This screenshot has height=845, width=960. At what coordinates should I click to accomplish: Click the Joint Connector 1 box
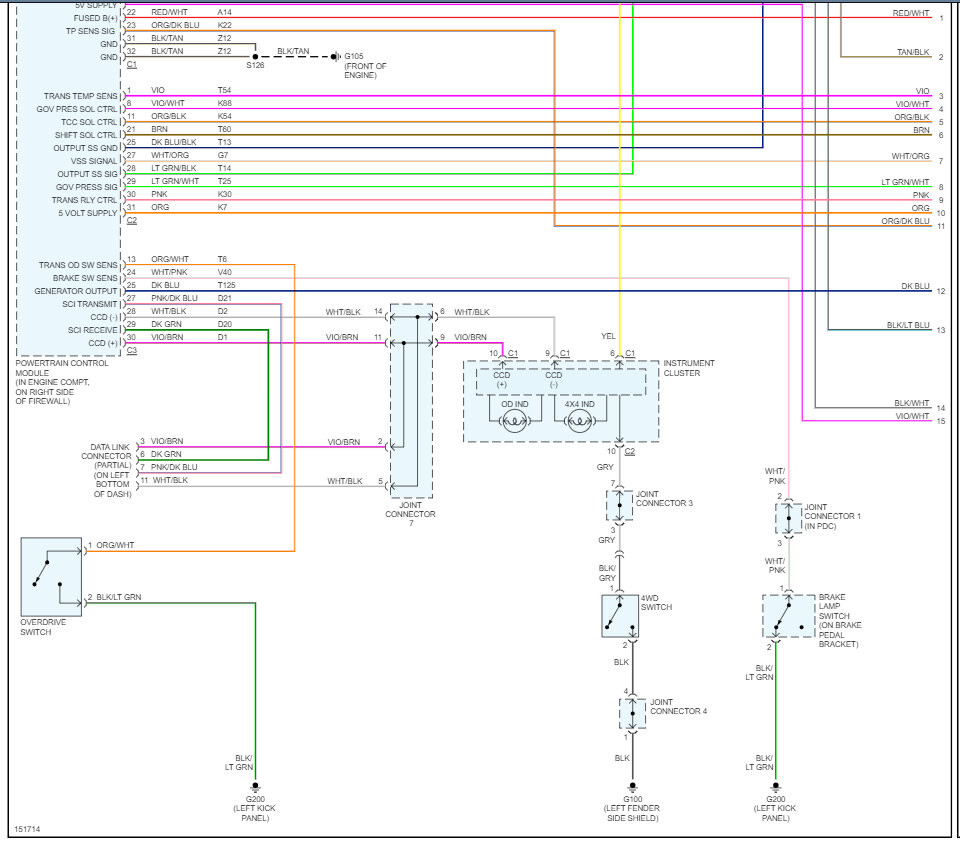pos(789,518)
